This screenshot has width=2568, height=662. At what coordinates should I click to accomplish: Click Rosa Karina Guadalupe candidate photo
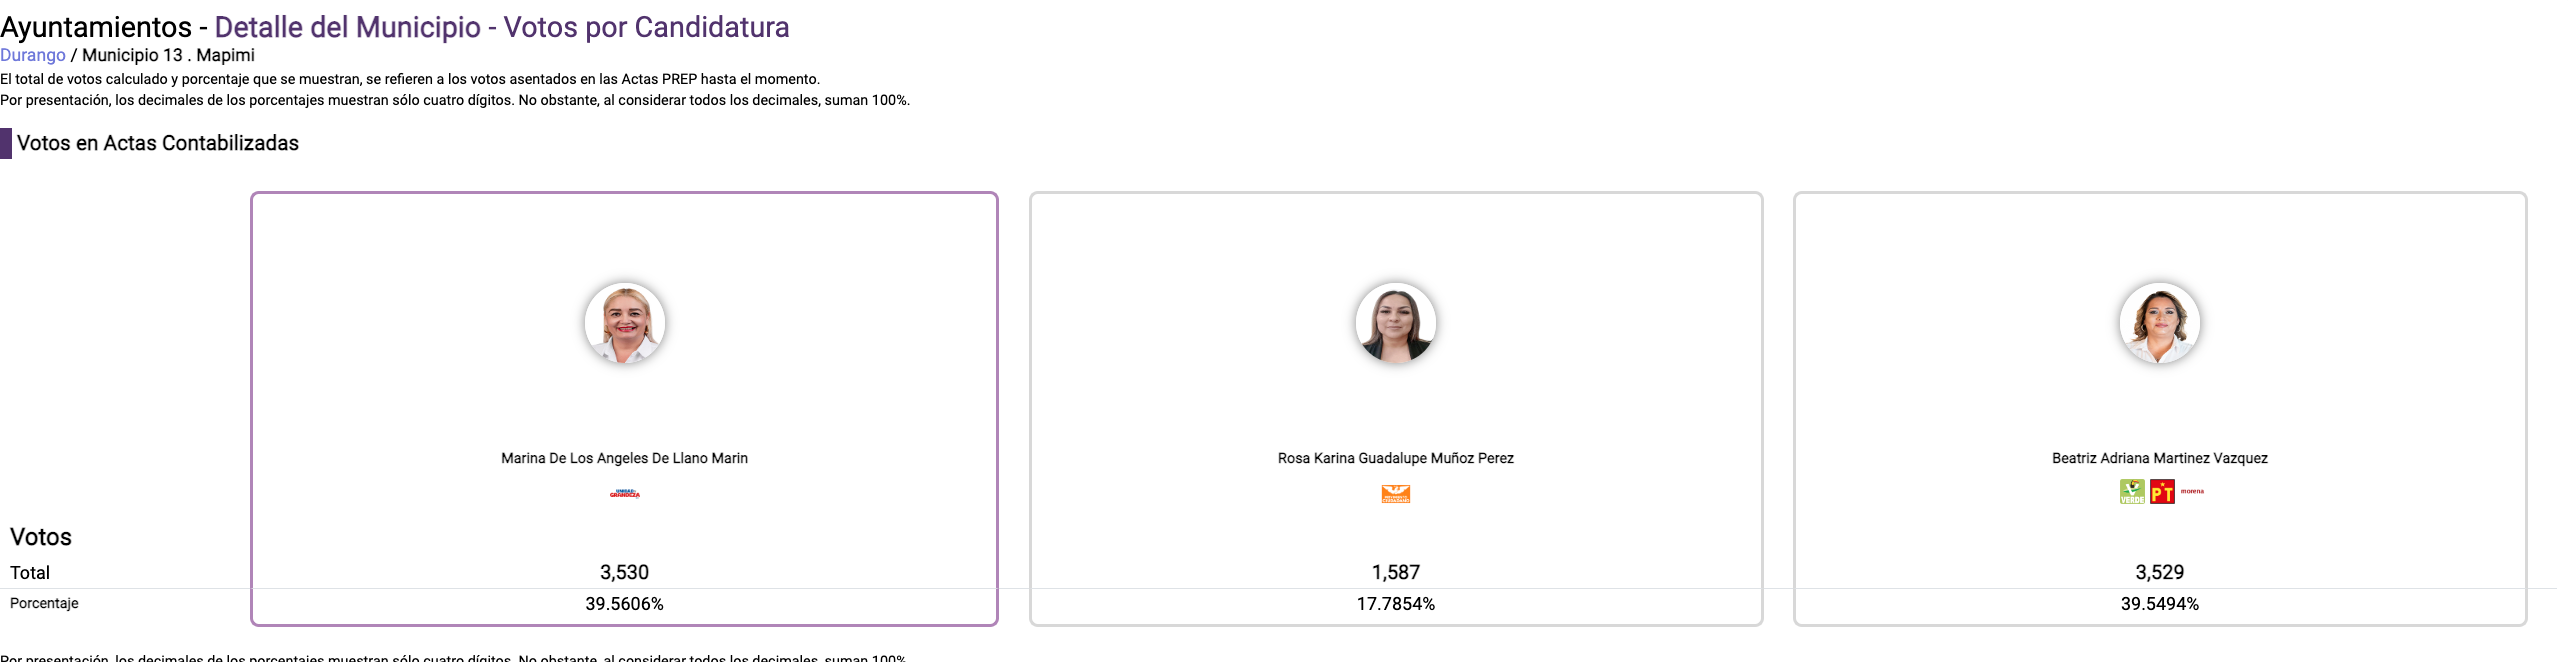[x=1395, y=323]
